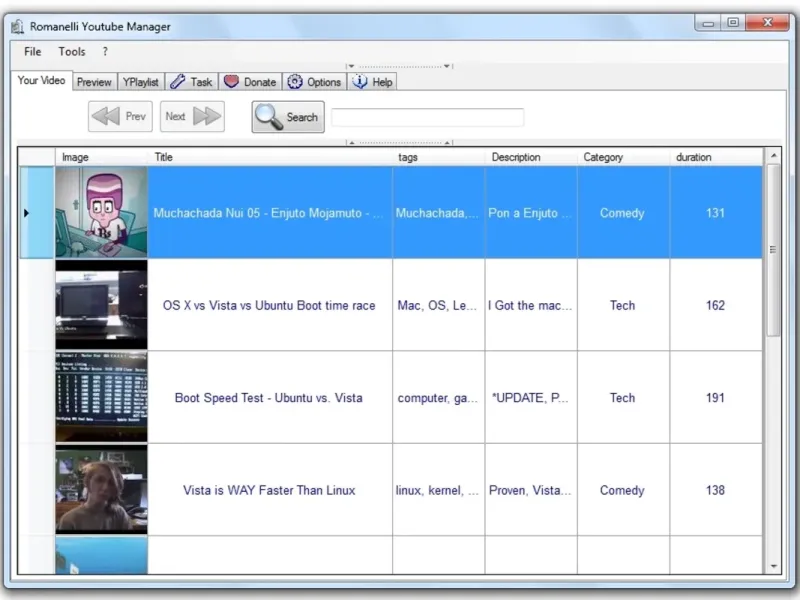Click the upper toolbar splitter grip

[x=399, y=66]
